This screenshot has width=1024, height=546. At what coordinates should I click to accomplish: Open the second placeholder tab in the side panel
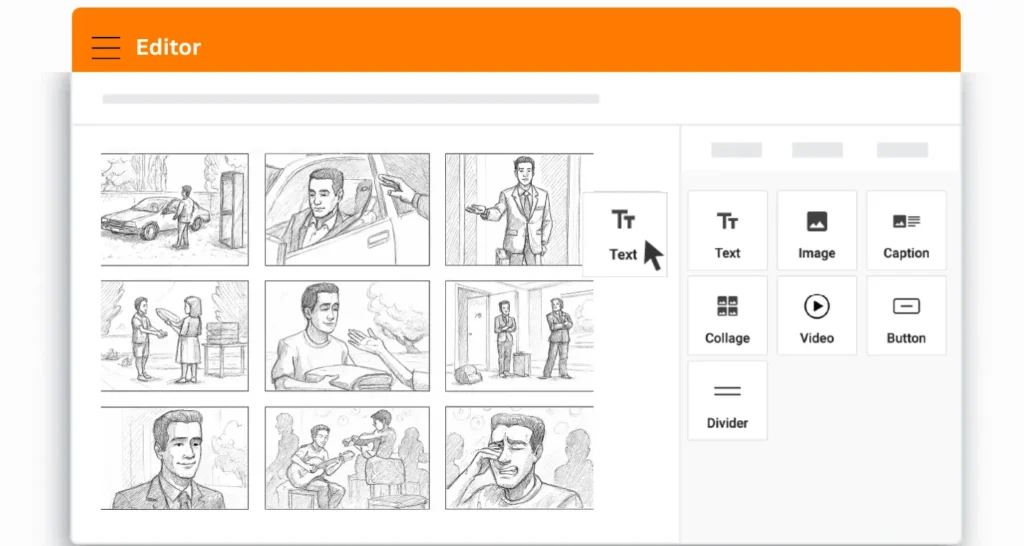tap(817, 150)
